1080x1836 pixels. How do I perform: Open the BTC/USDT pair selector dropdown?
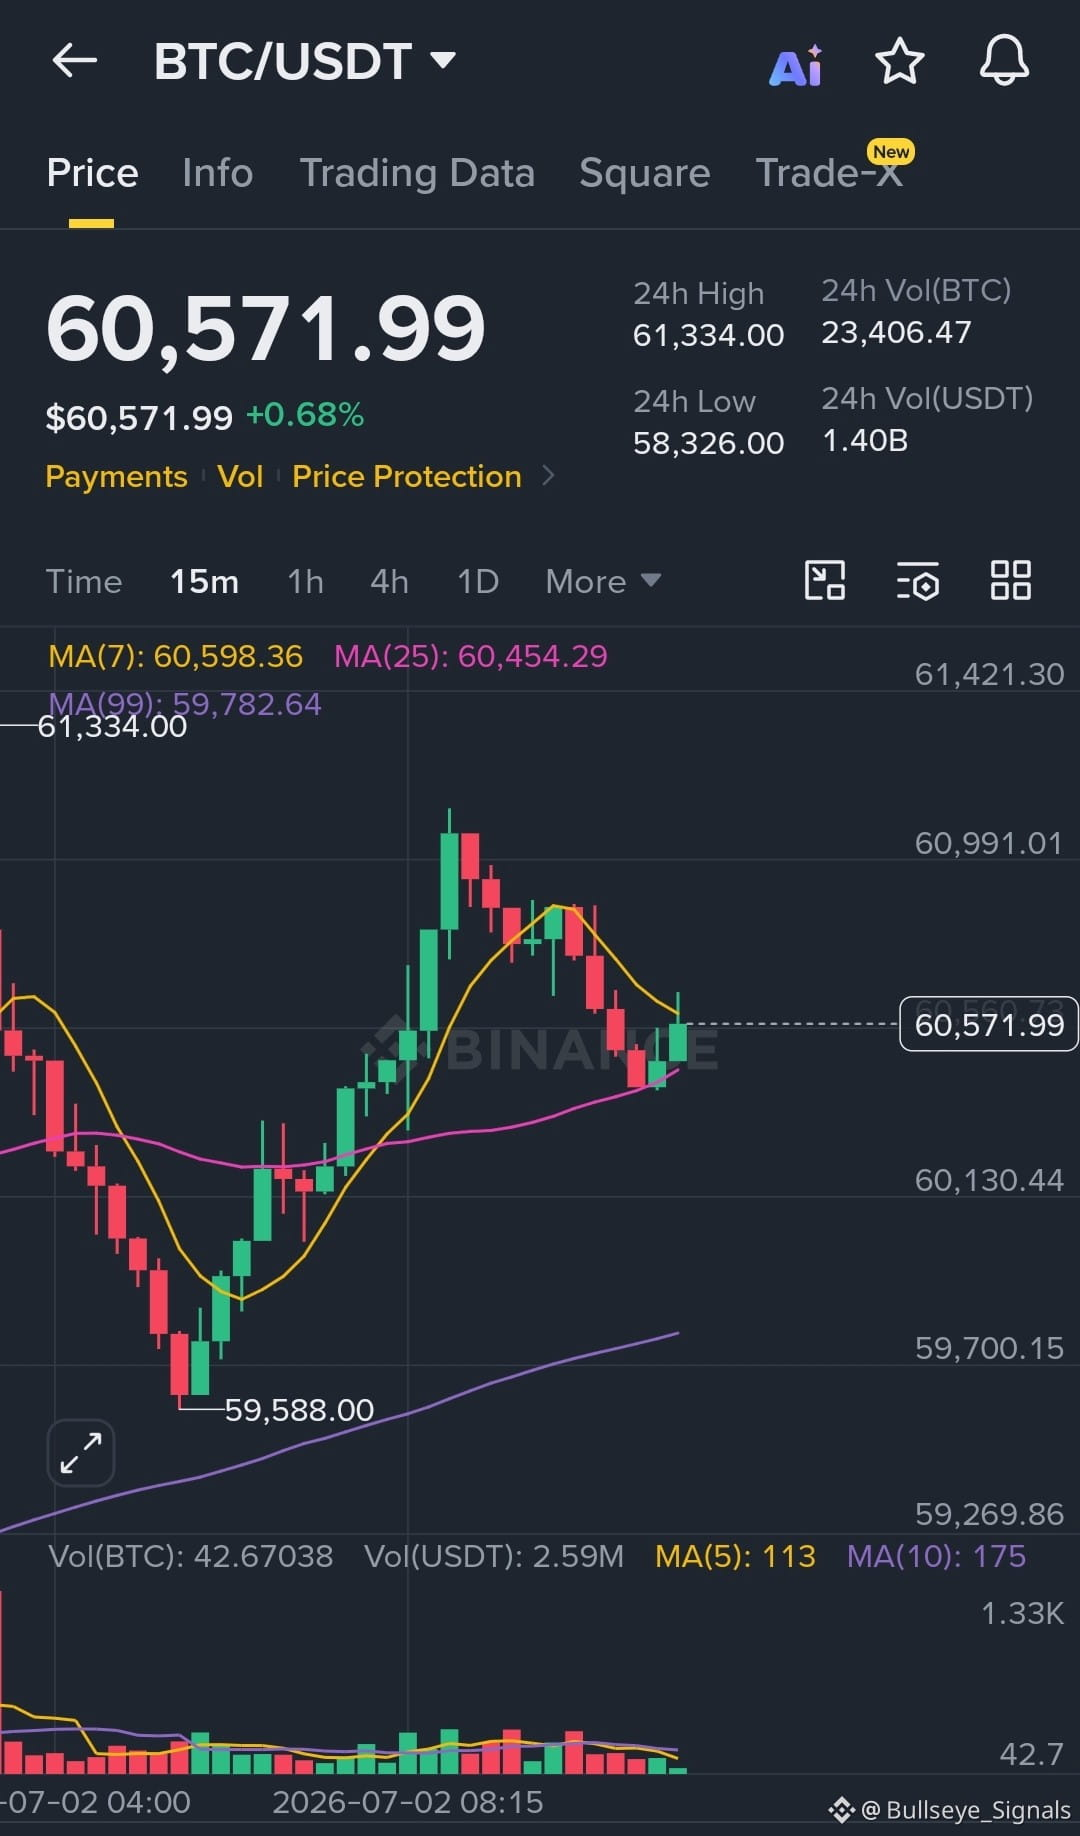tap(305, 61)
